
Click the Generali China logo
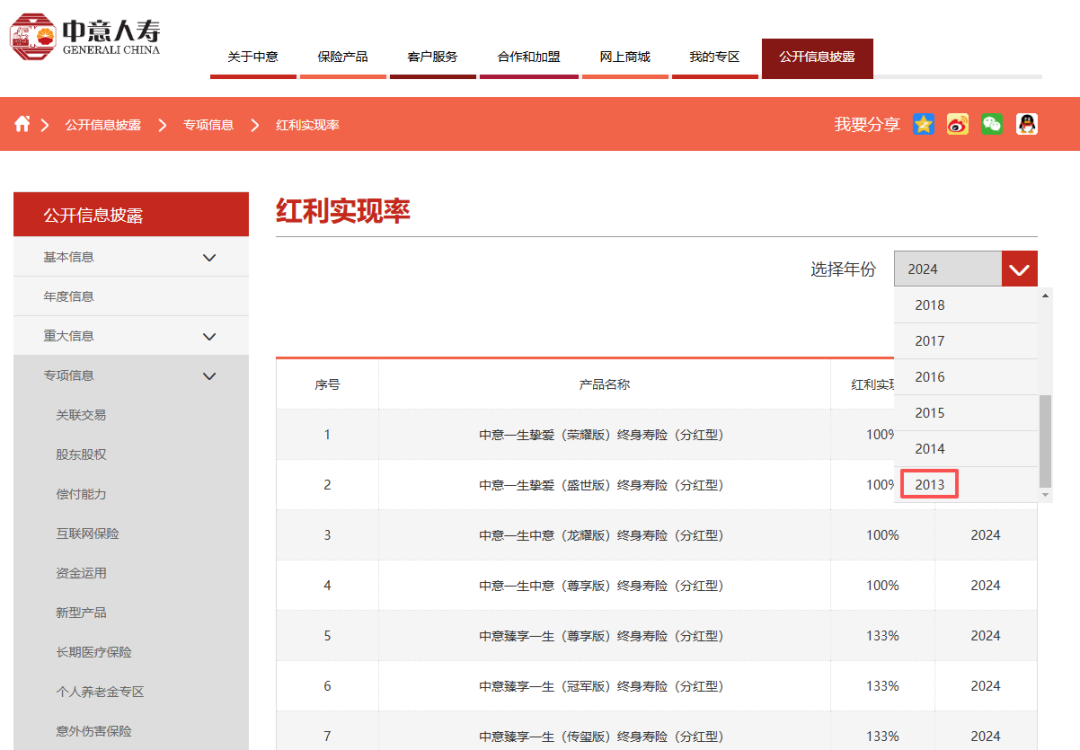click(x=85, y=37)
